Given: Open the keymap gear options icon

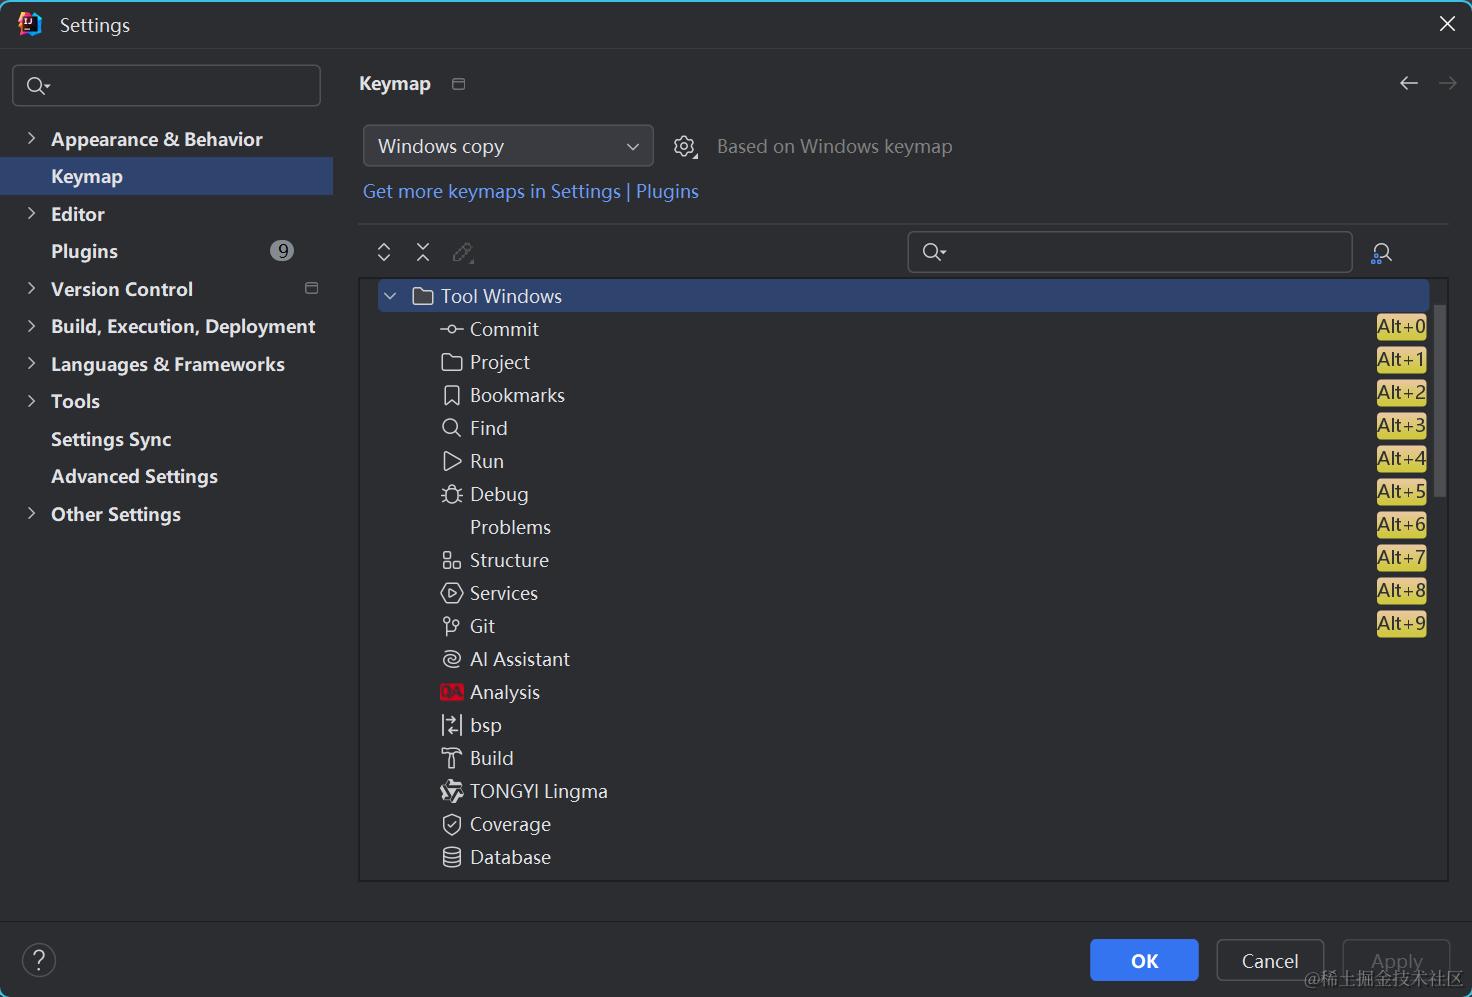Looking at the screenshot, I should click(685, 147).
